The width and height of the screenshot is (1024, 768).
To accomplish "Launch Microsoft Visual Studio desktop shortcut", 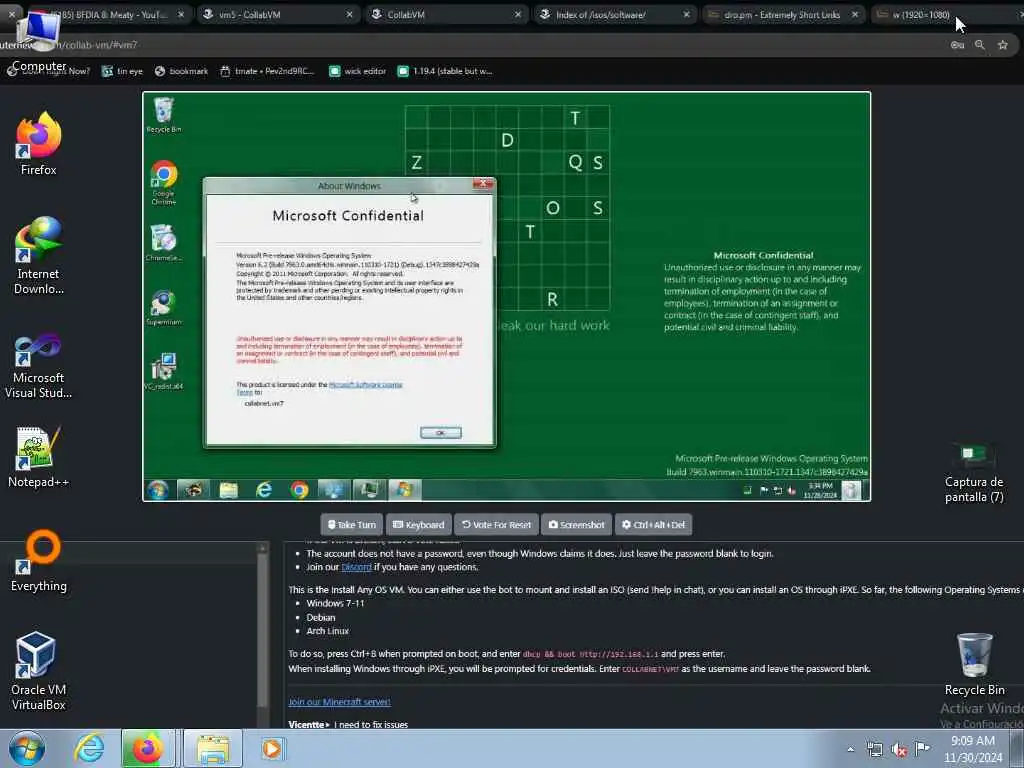I will click(x=39, y=366).
